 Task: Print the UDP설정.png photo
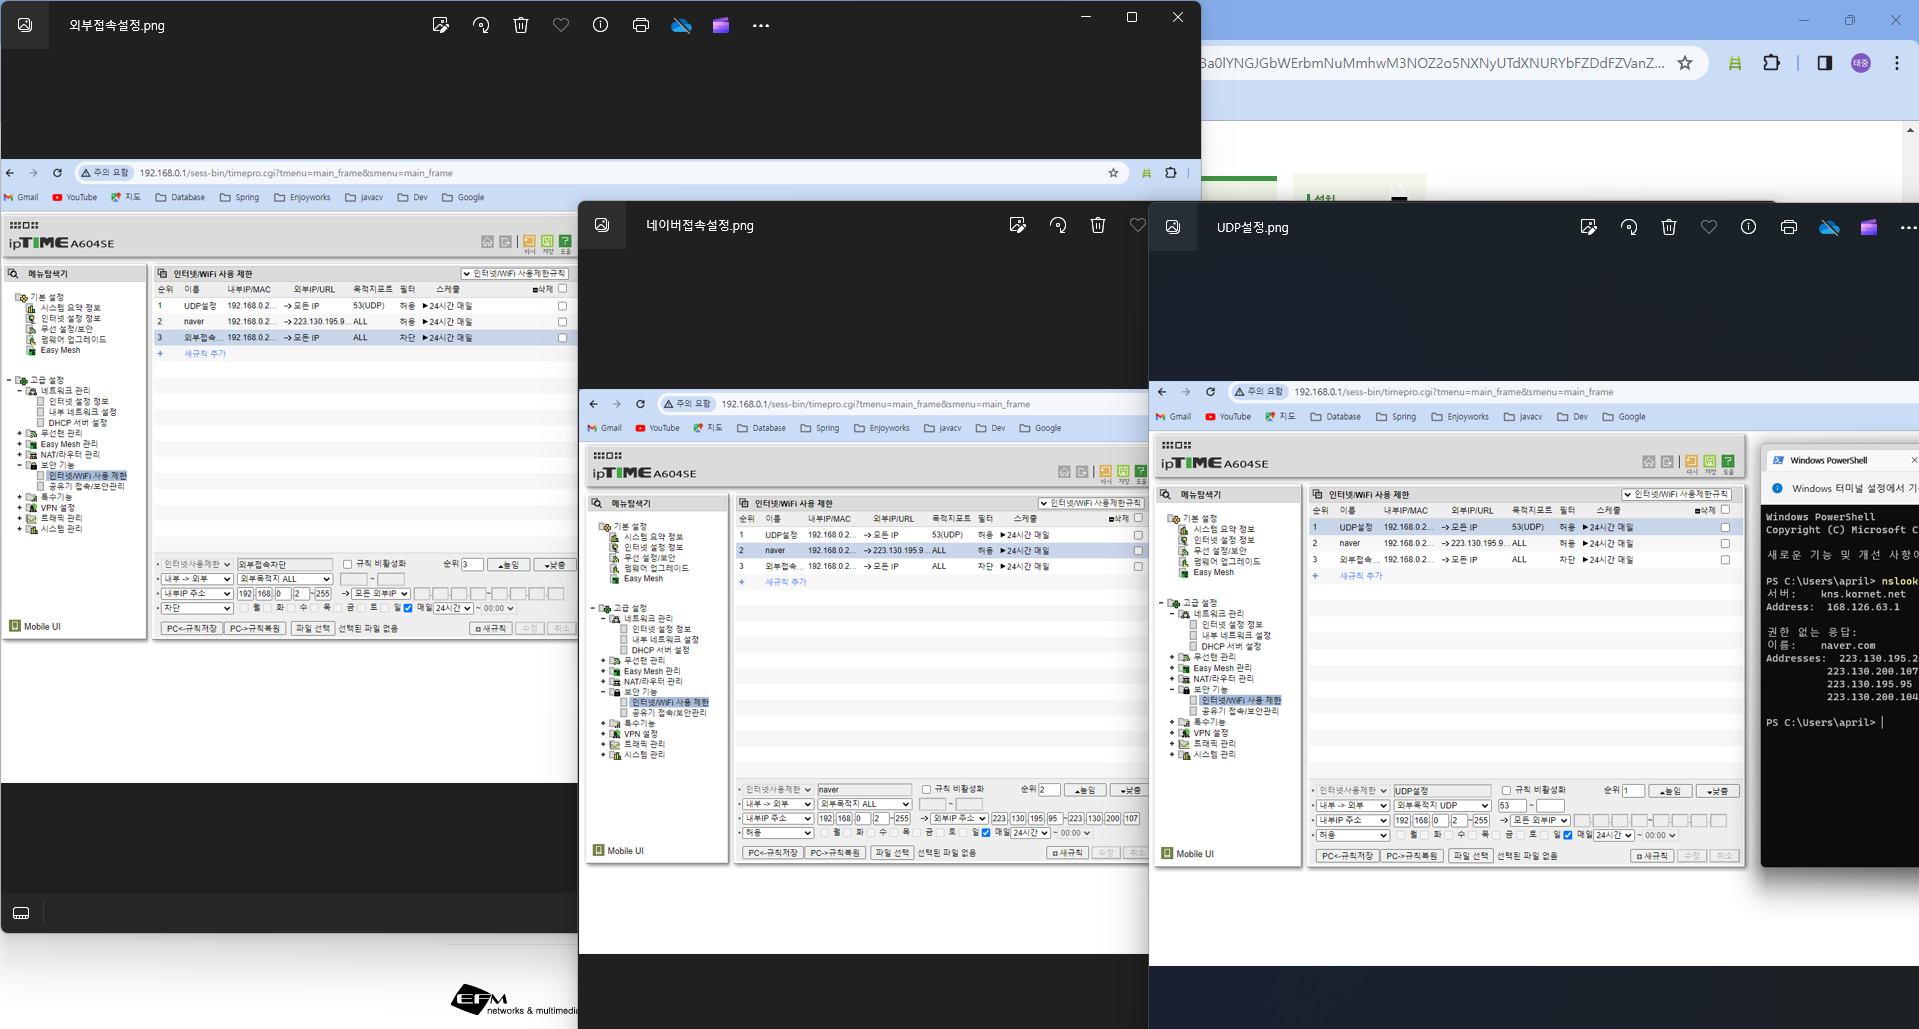[x=1789, y=227]
